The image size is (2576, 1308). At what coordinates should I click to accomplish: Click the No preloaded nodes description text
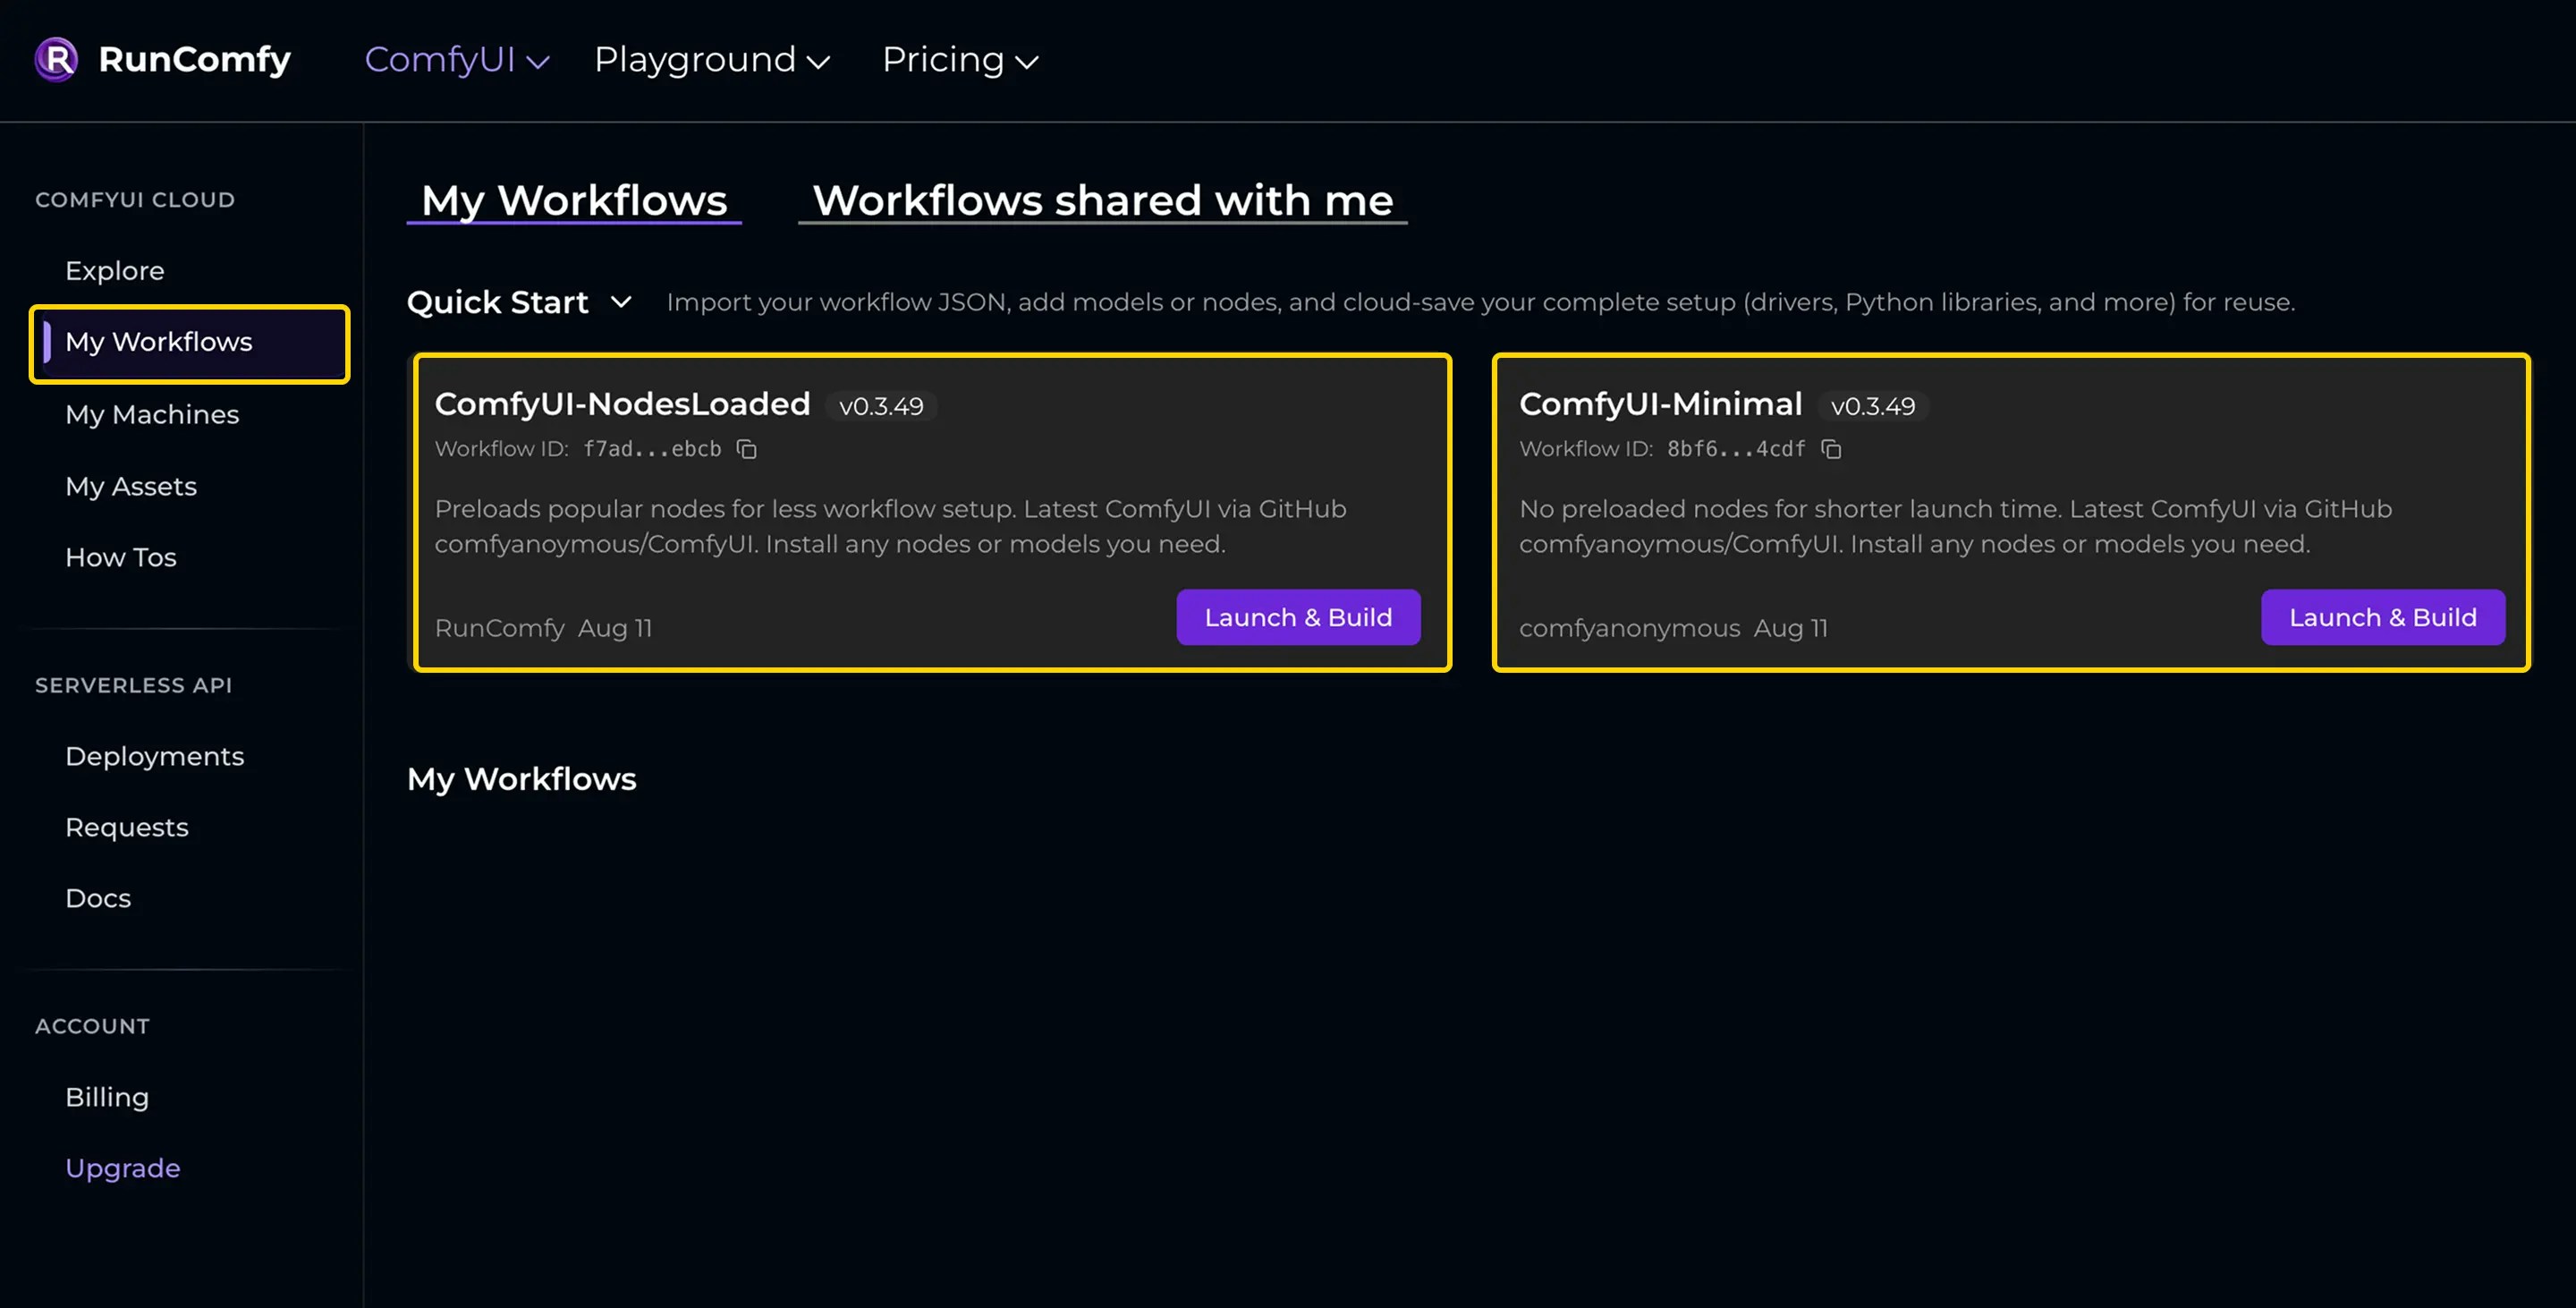1955,526
